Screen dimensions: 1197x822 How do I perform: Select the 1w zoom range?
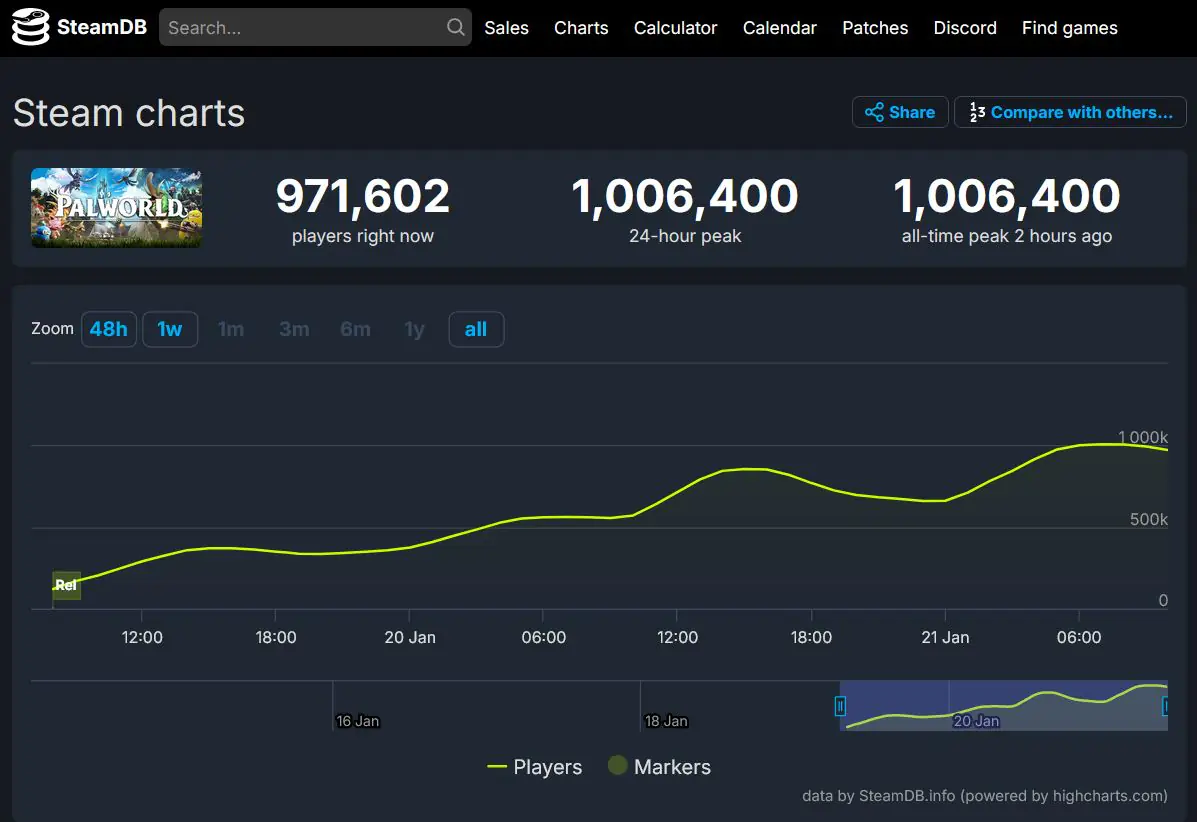170,329
